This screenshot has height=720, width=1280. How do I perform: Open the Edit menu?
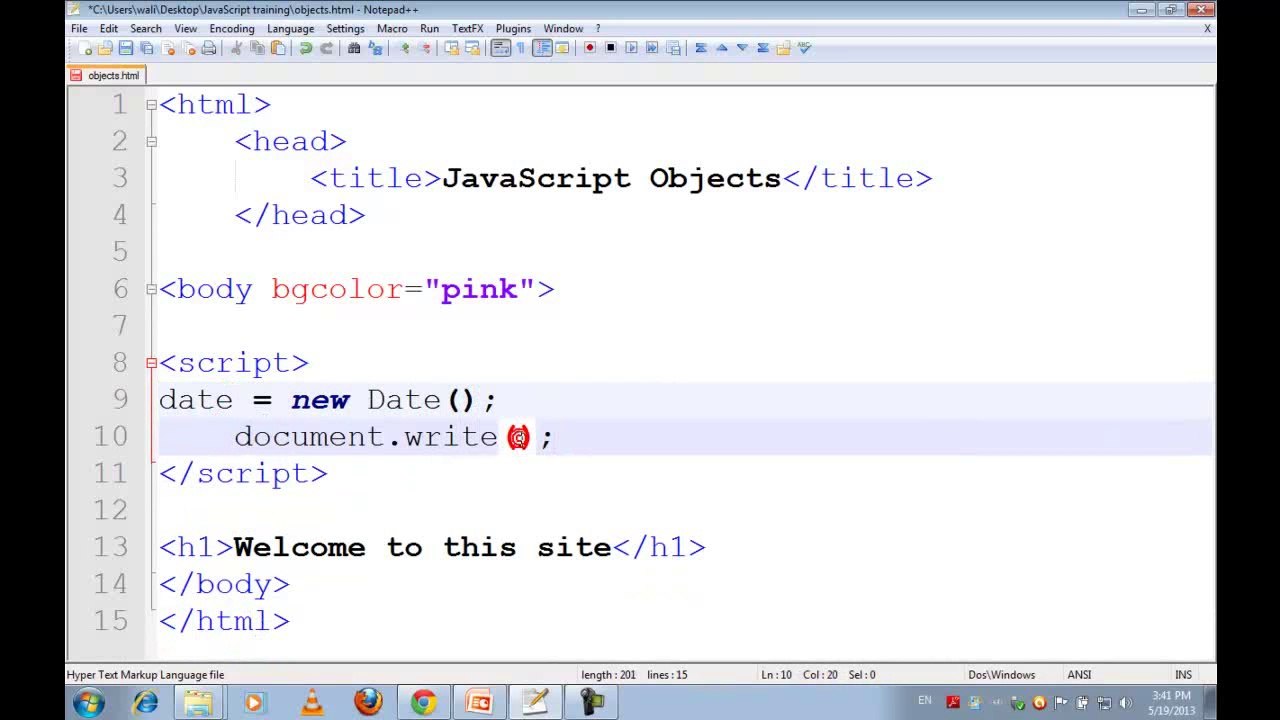[108, 28]
